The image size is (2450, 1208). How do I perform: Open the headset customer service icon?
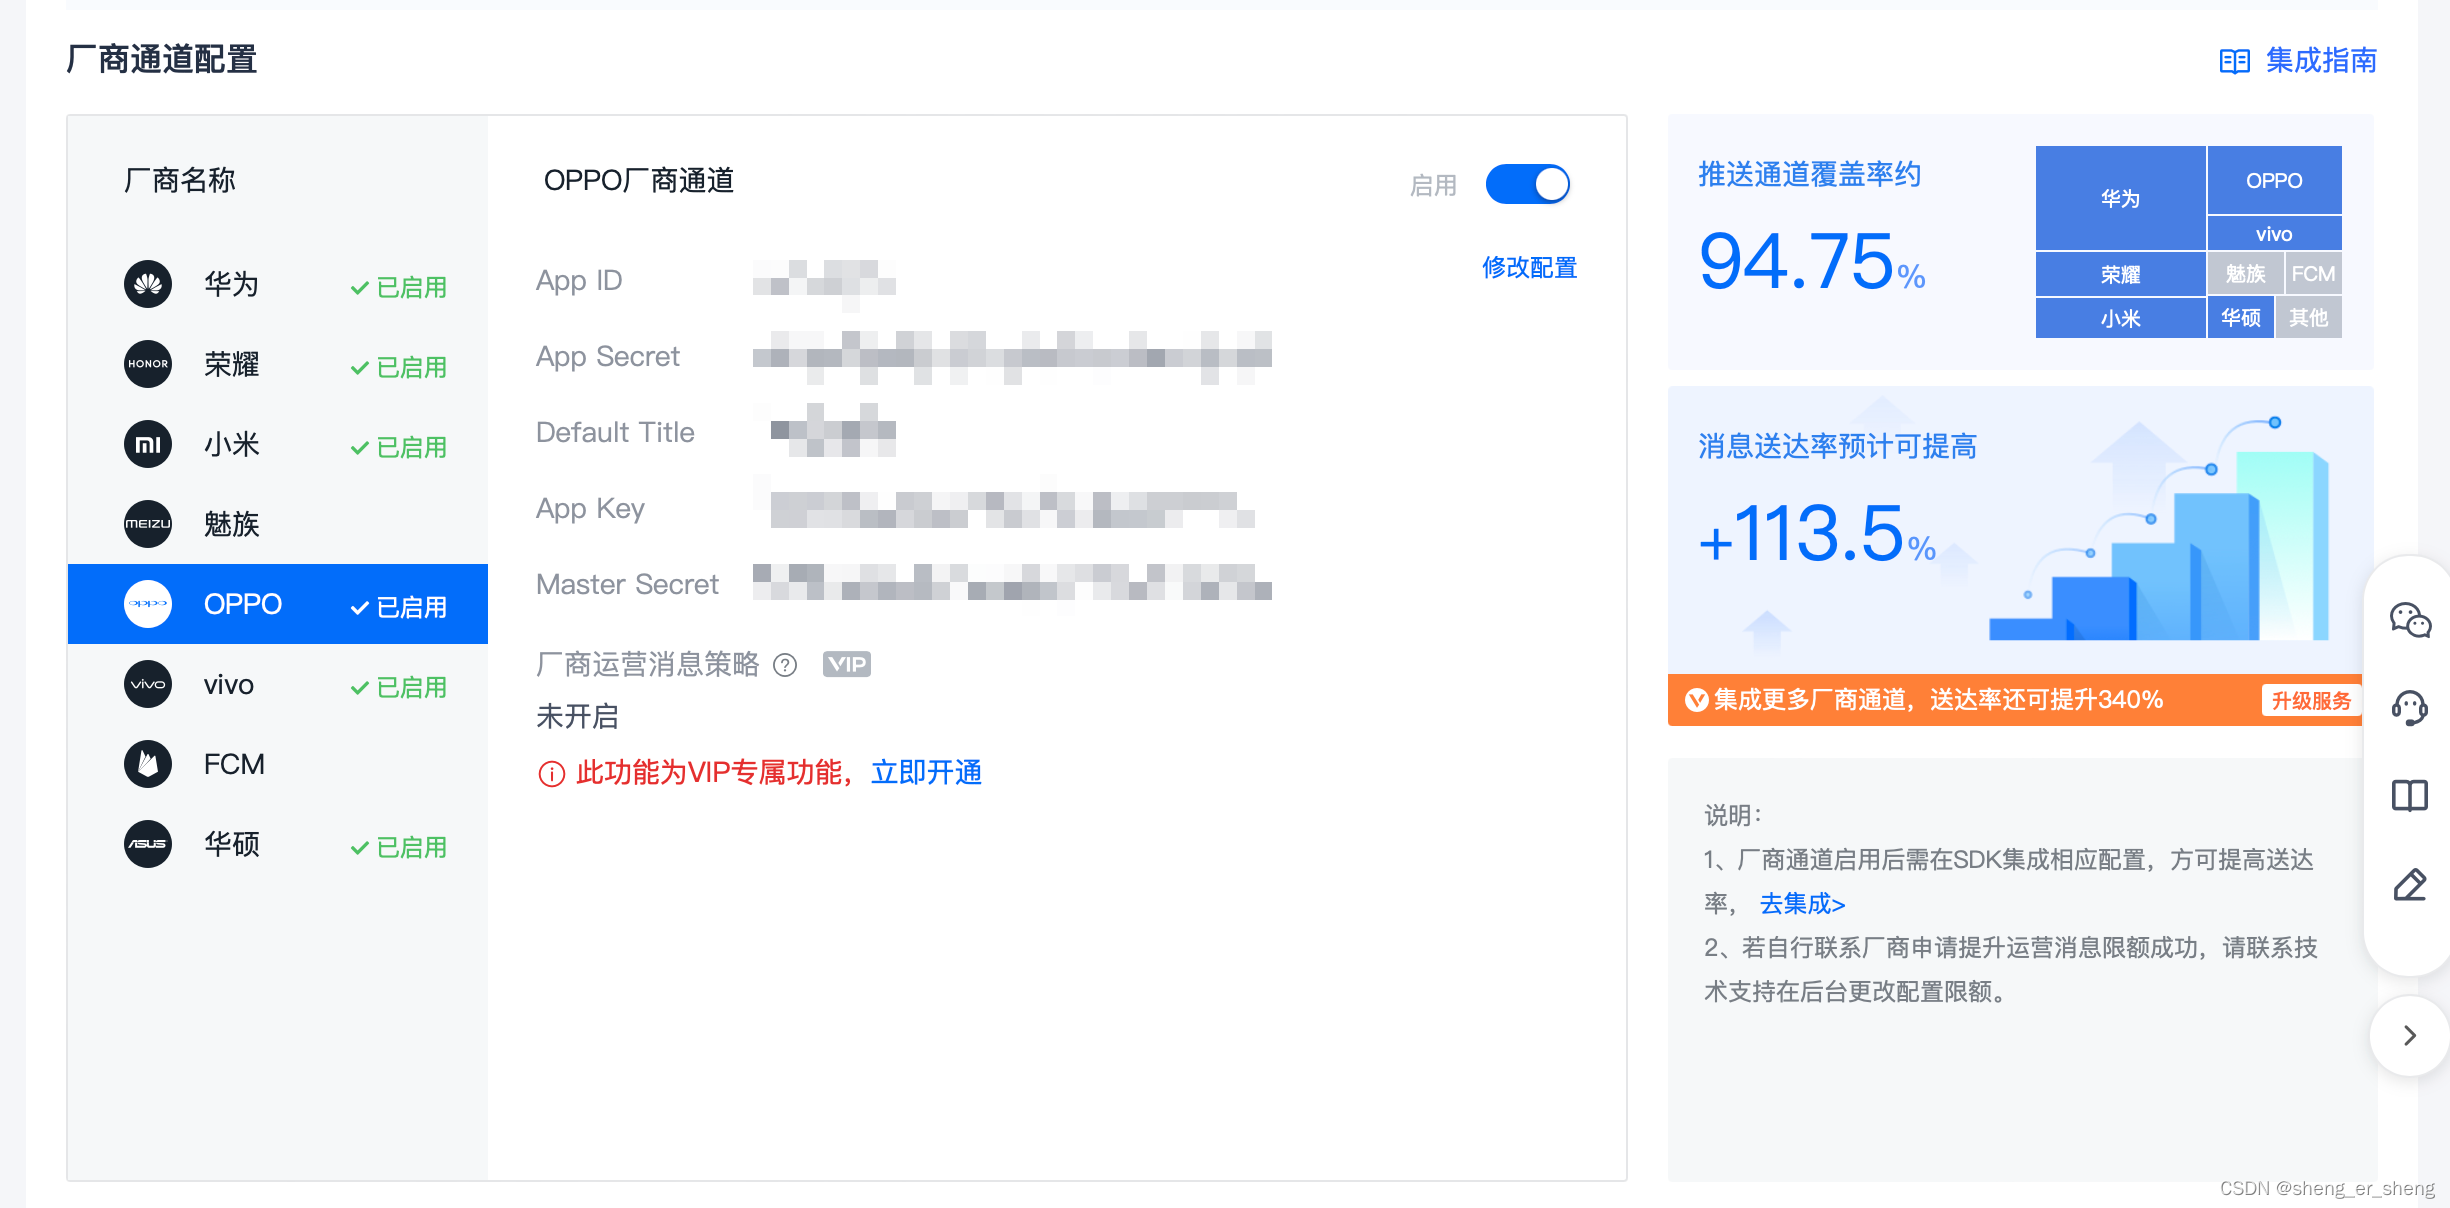[x=2410, y=708]
